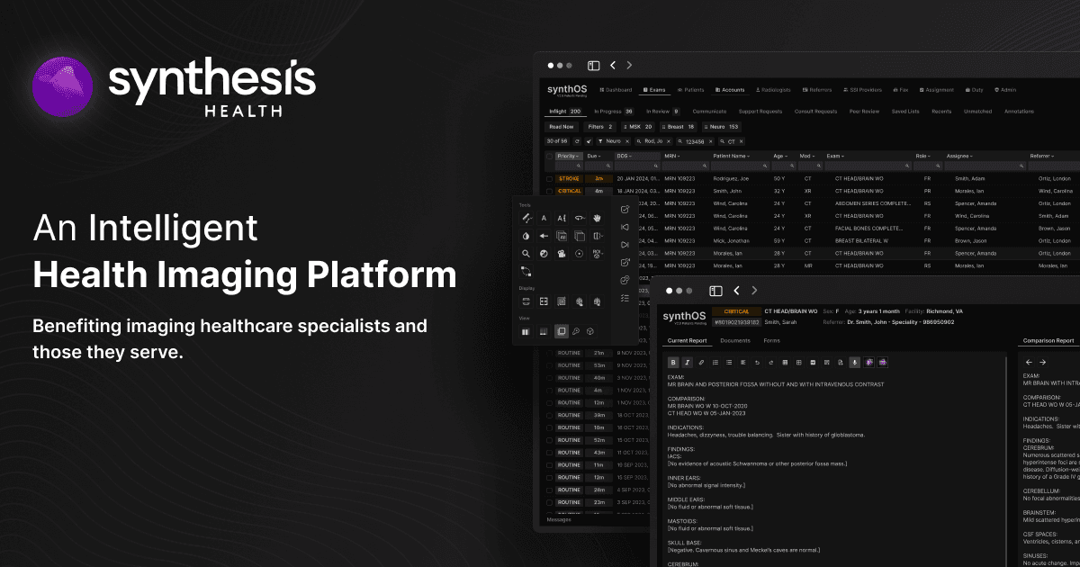Image resolution: width=1080 pixels, height=567 pixels.
Task: Click the Exam column search field
Action: tap(868, 166)
